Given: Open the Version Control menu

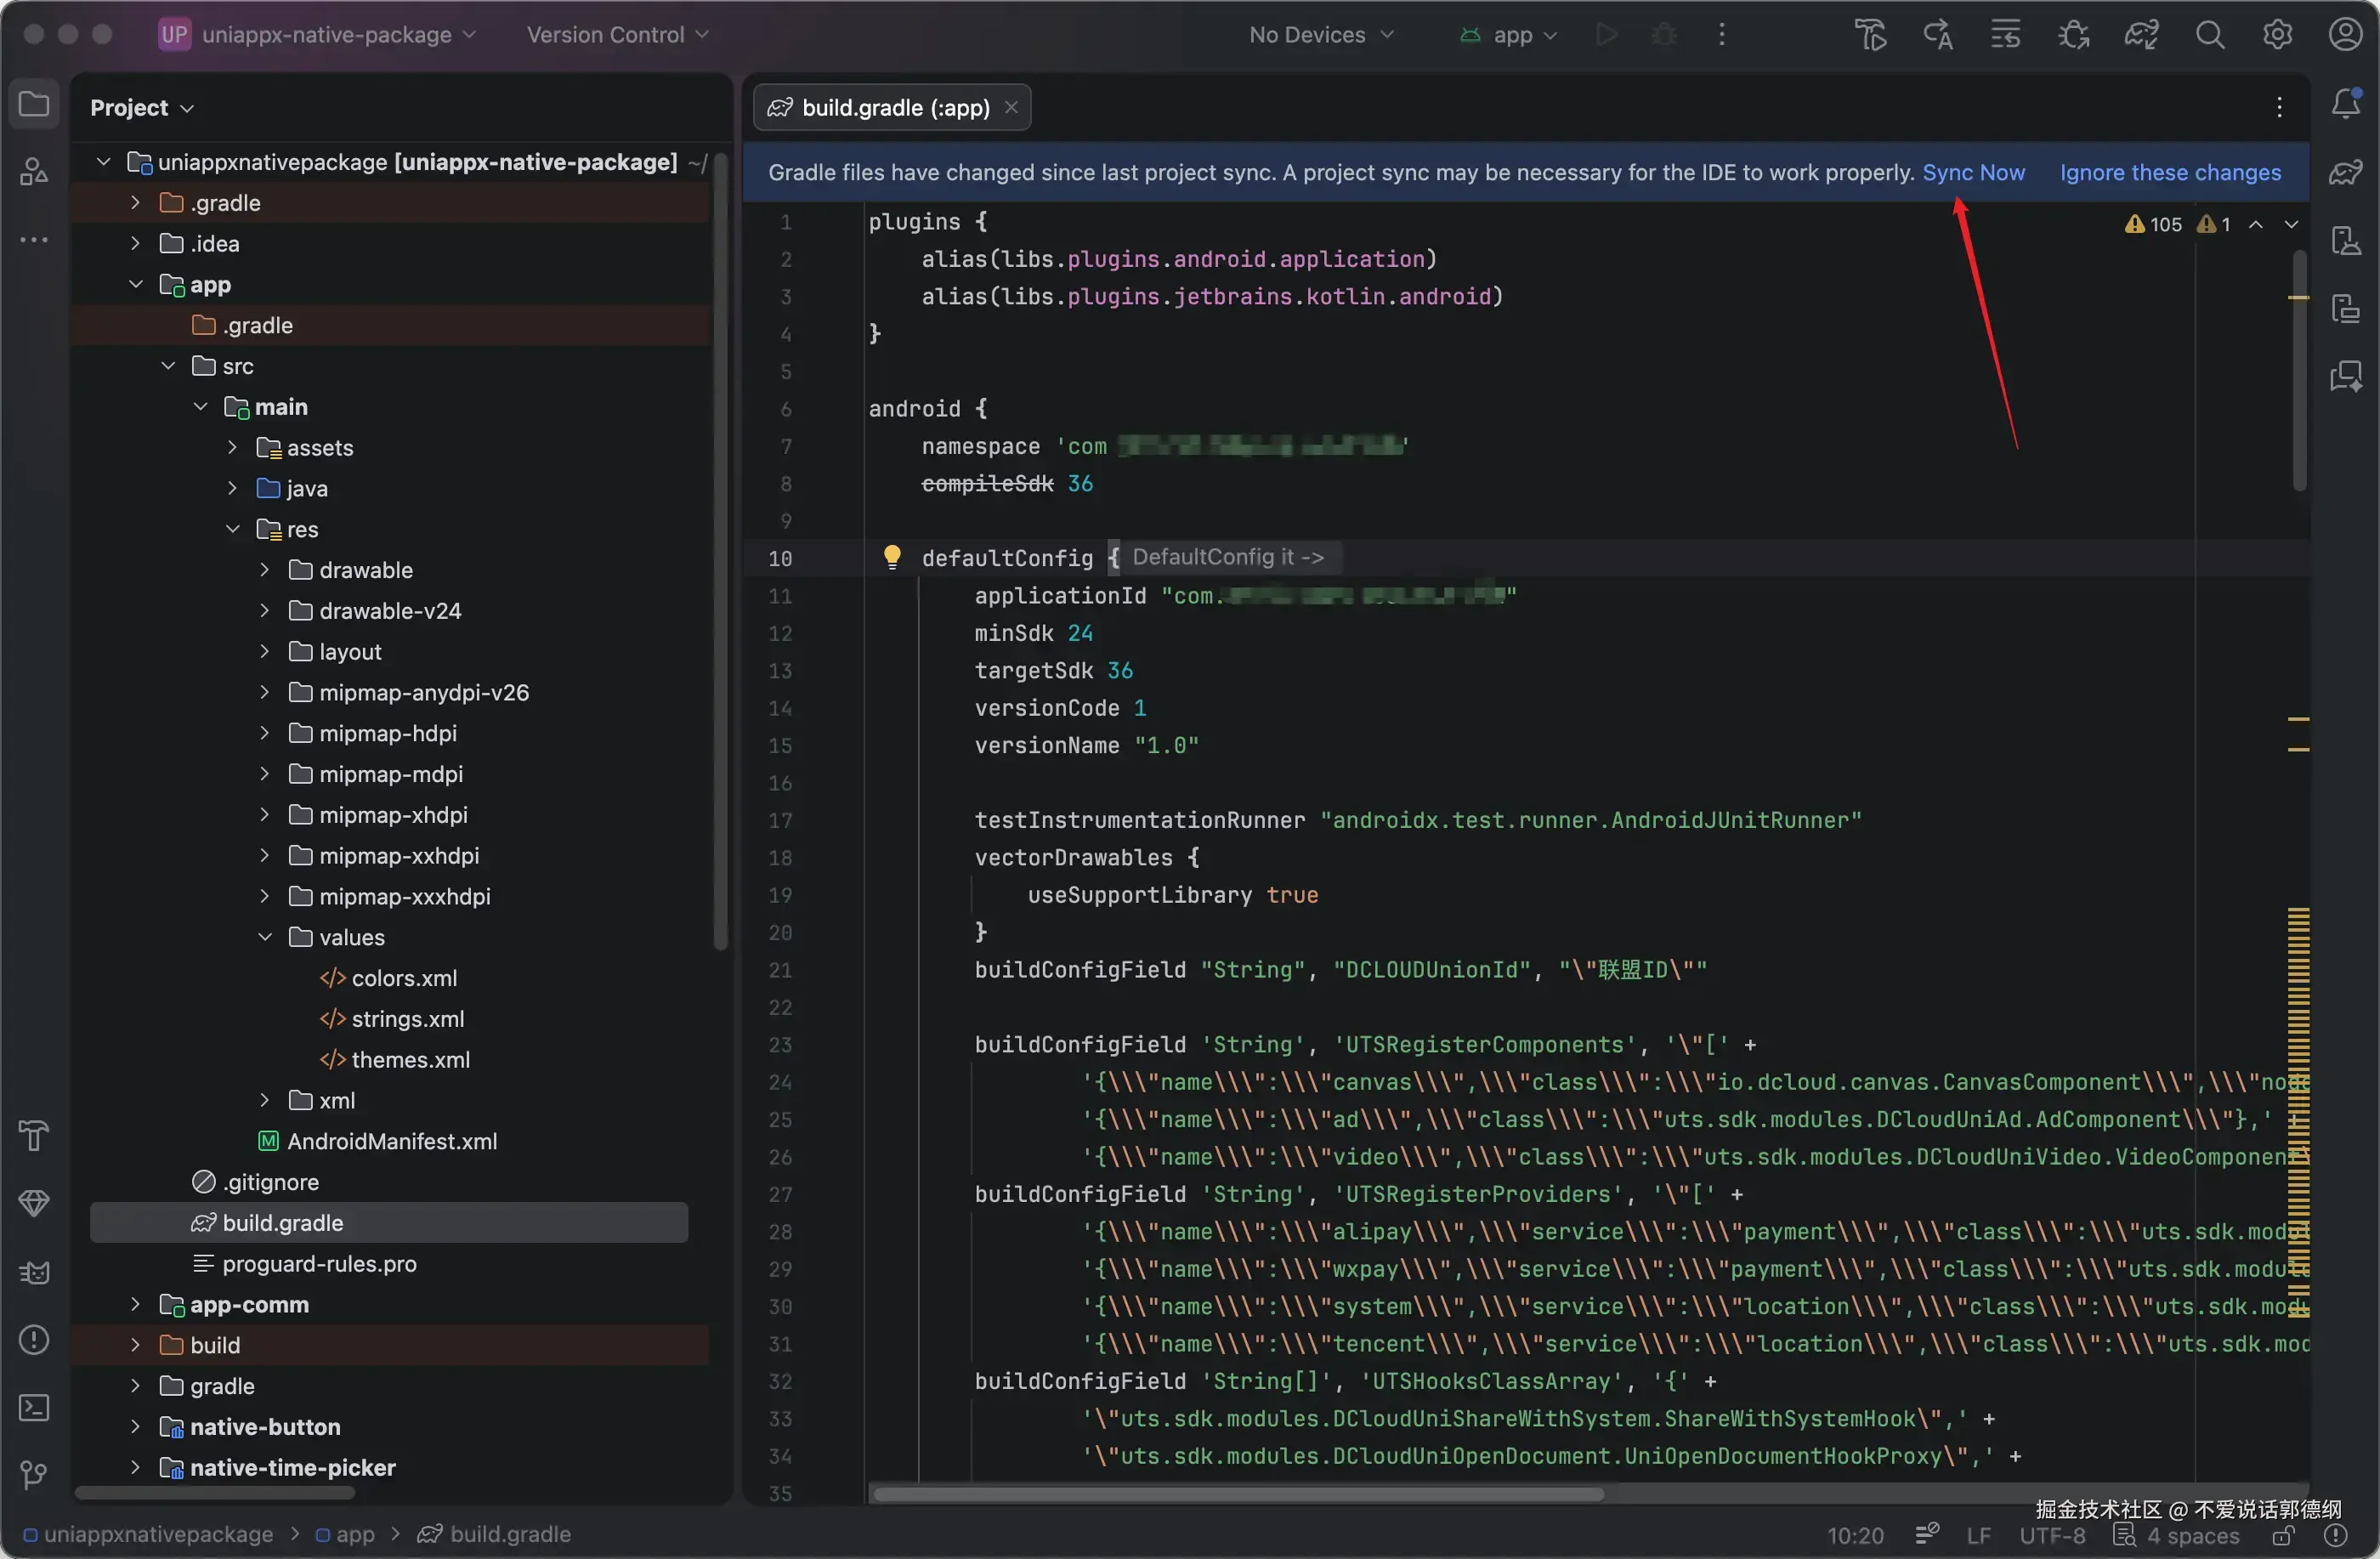Looking at the screenshot, I should click(x=617, y=35).
